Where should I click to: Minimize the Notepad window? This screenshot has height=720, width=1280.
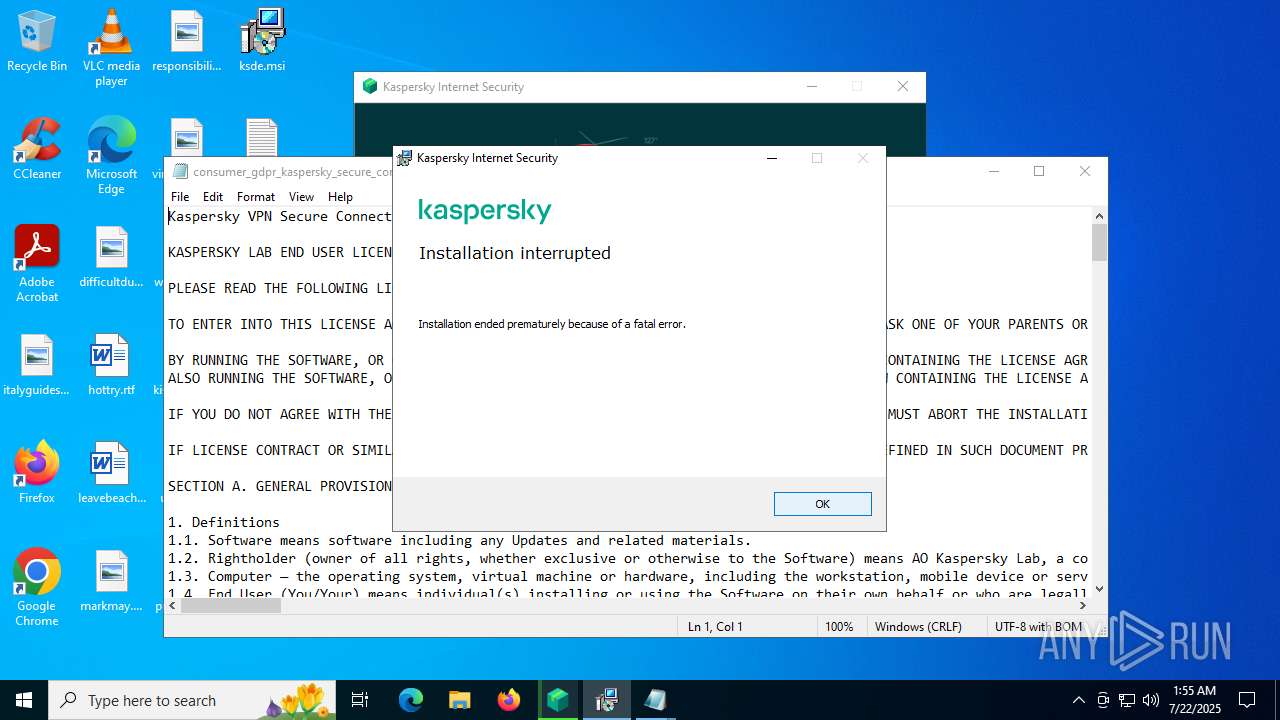[x=993, y=171]
